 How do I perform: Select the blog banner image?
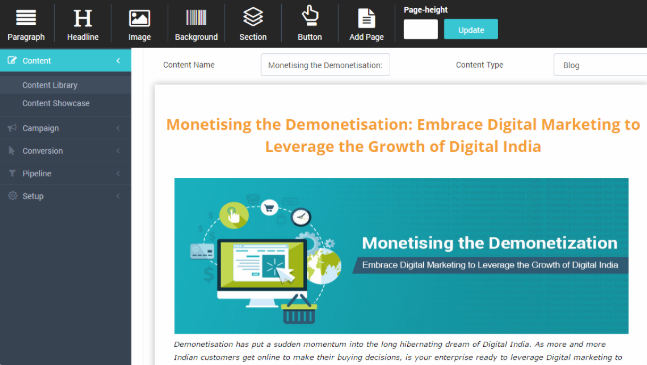tap(401, 256)
